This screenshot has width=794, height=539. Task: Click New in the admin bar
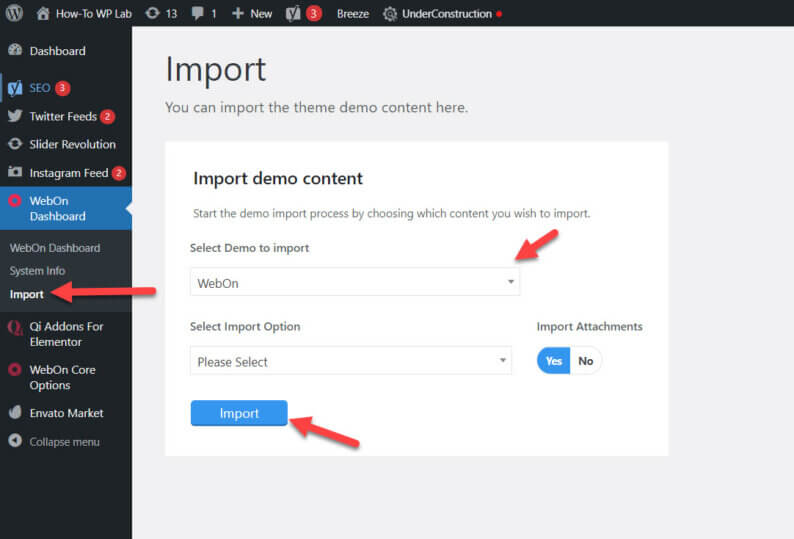pos(261,14)
